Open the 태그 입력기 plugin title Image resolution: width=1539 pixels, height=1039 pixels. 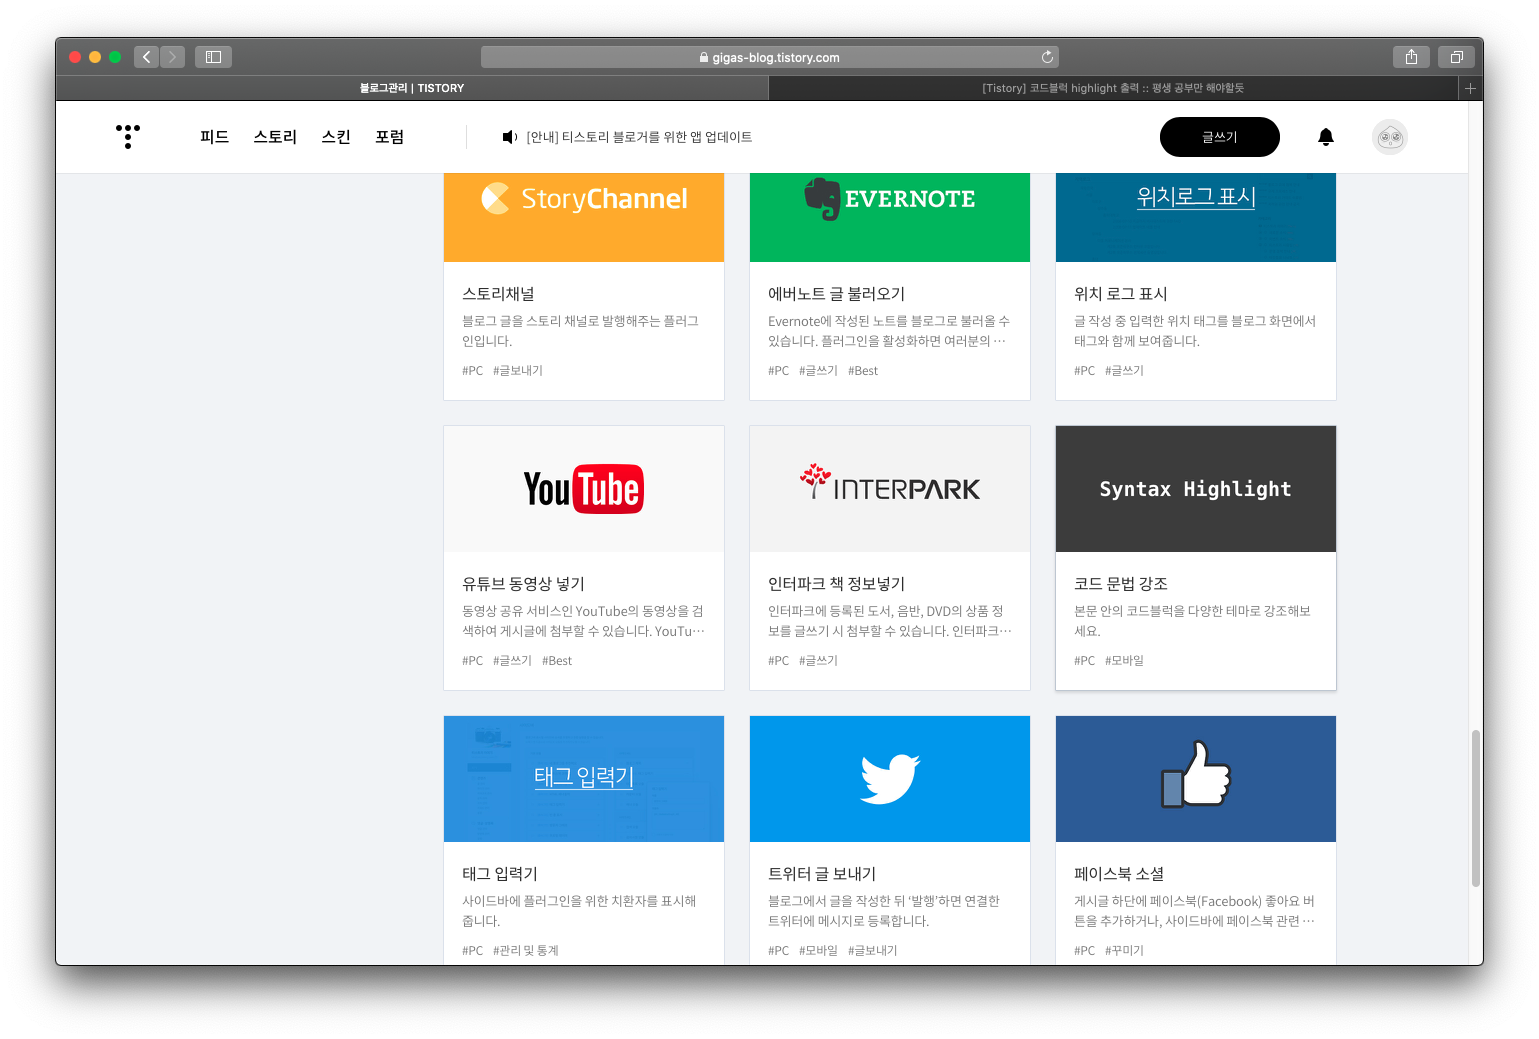[500, 874]
